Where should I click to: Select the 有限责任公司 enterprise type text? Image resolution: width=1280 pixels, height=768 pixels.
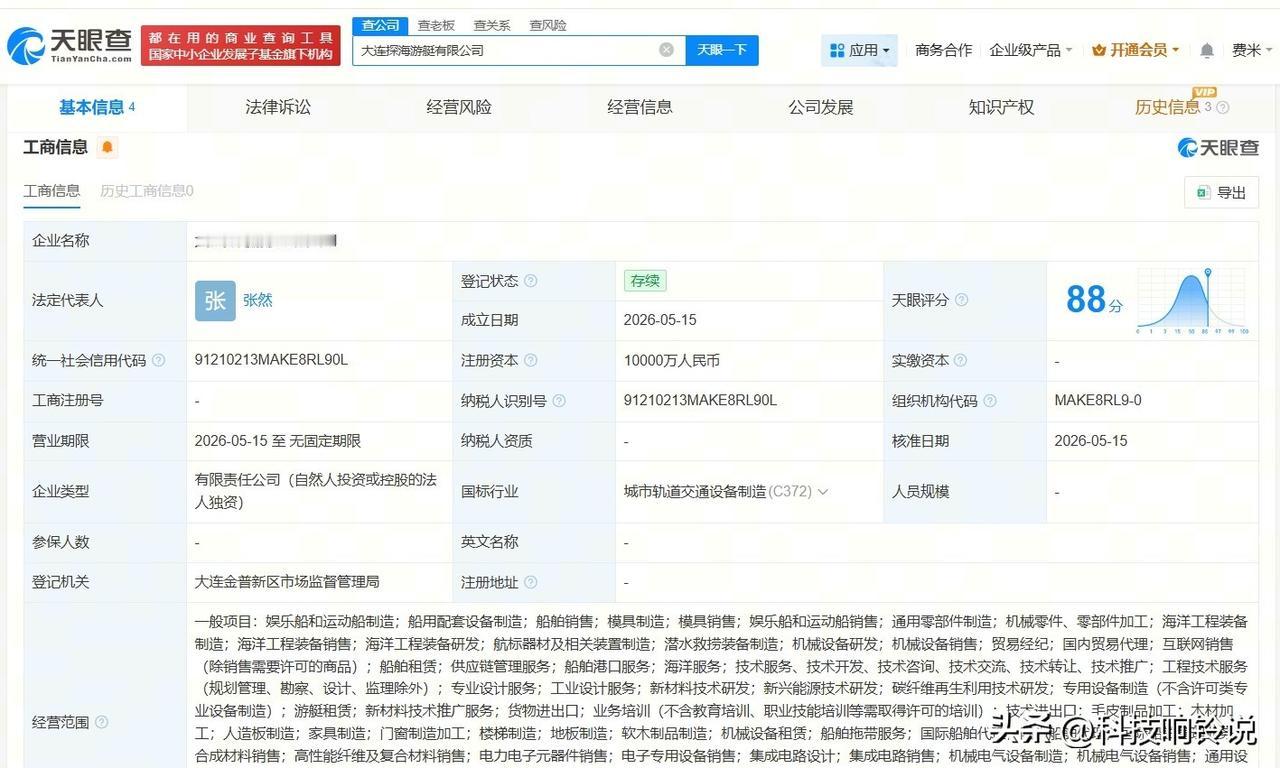coord(316,491)
